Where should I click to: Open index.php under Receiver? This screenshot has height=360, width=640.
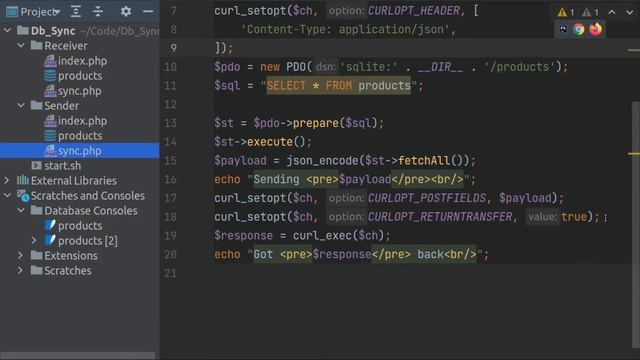(82, 61)
